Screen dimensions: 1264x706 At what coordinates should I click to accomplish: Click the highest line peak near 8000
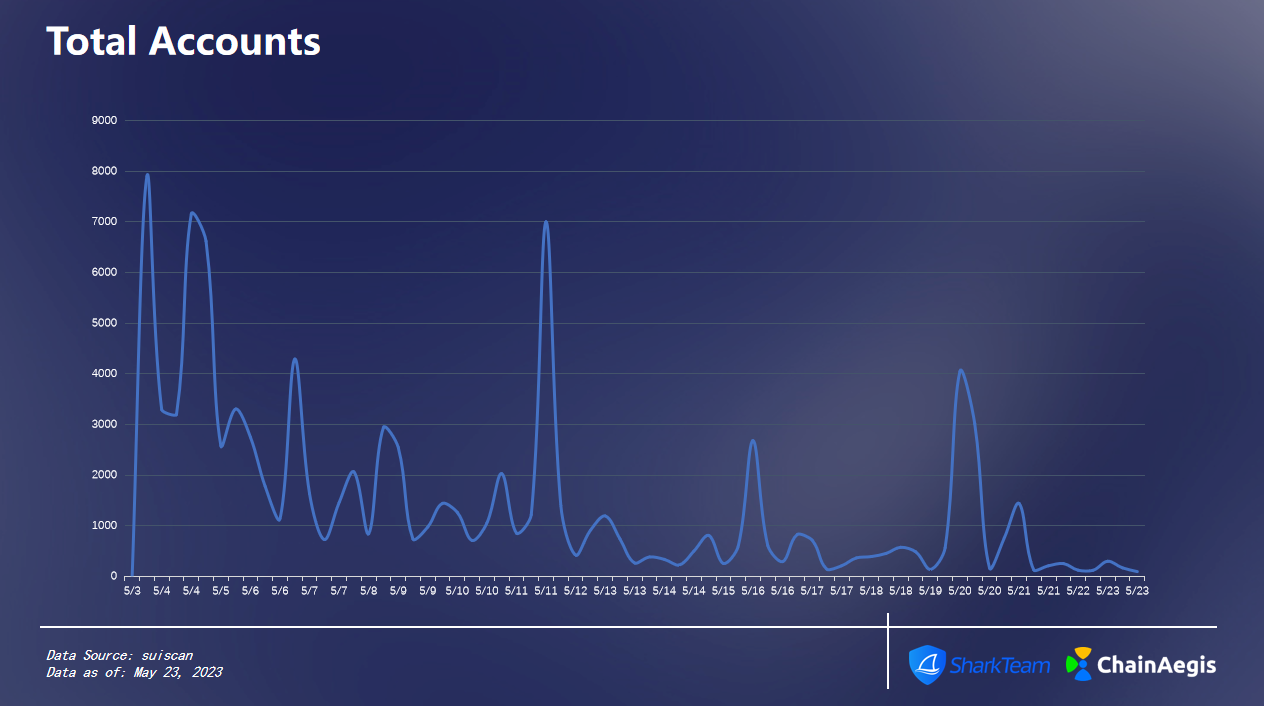click(x=147, y=175)
